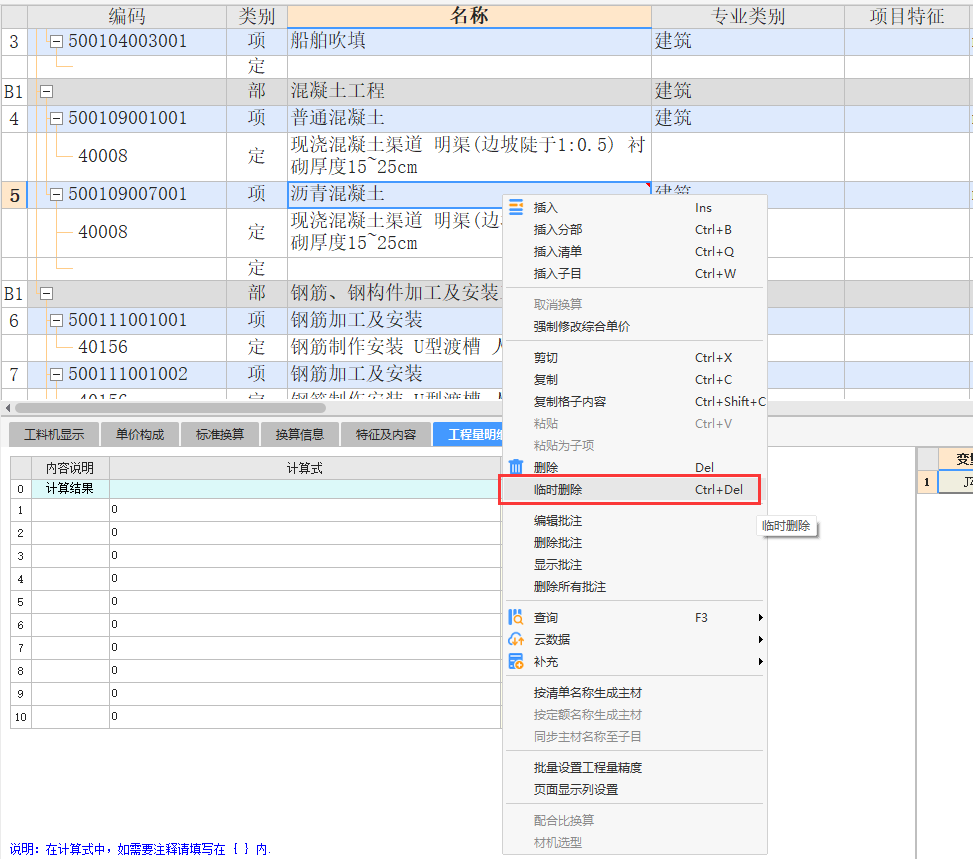Open the 标准换算 tab
Image resolution: width=973 pixels, height=859 pixels.
(219, 434)
